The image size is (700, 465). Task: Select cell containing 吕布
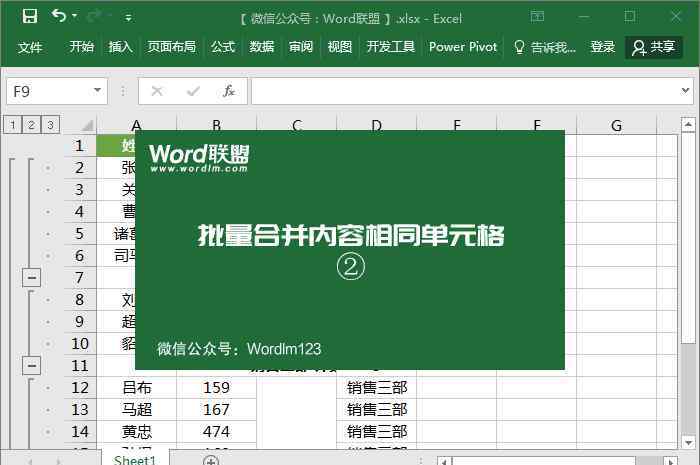[137, 387]
